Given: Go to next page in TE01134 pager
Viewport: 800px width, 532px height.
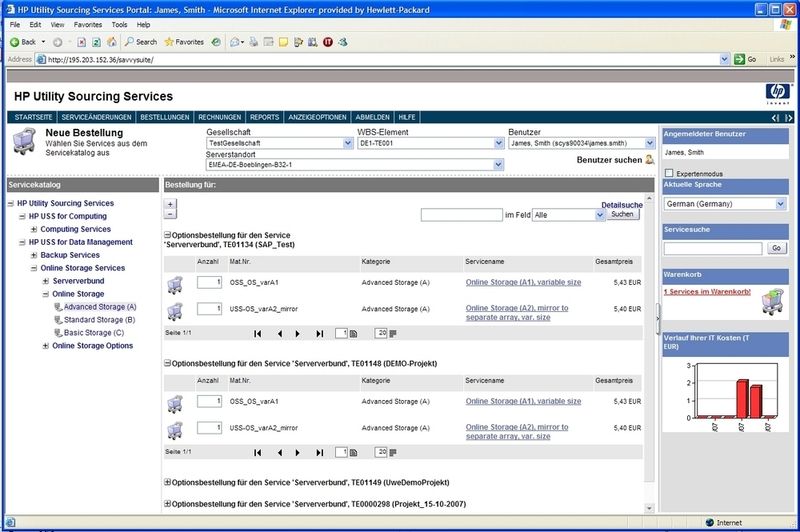Looking at the screenshot, I should (x=297, y=334).
